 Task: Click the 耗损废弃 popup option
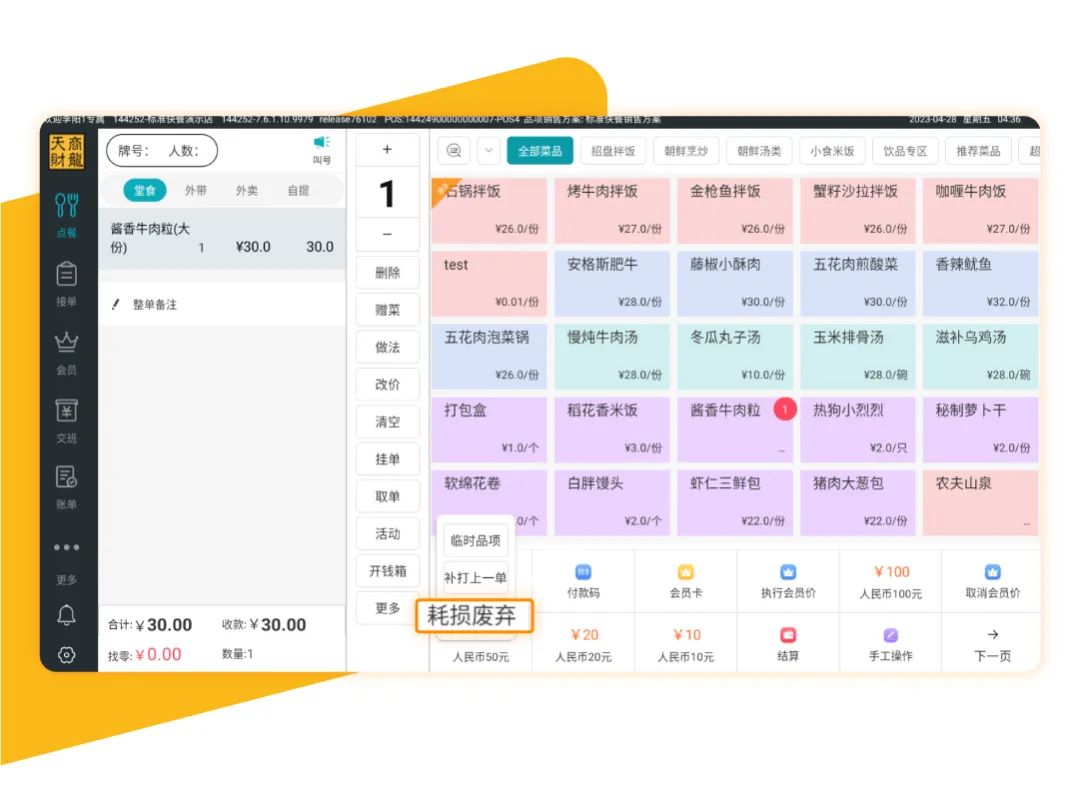(476, 615)
